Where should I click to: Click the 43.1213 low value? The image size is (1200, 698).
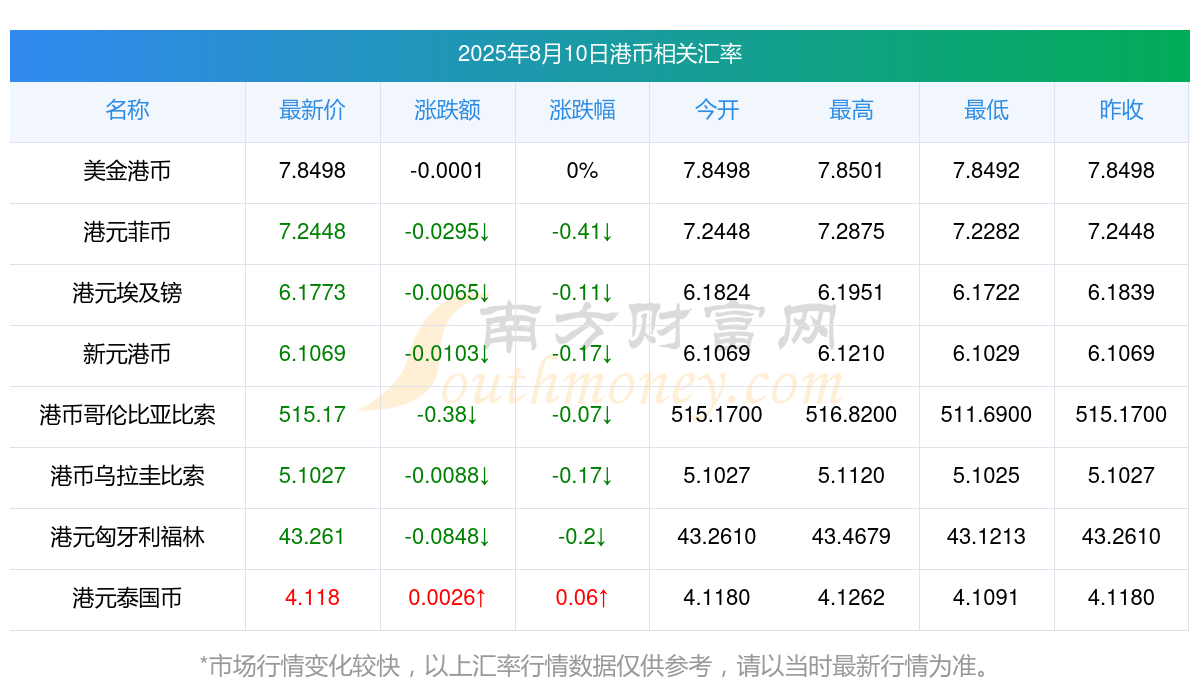coord(986,537)
